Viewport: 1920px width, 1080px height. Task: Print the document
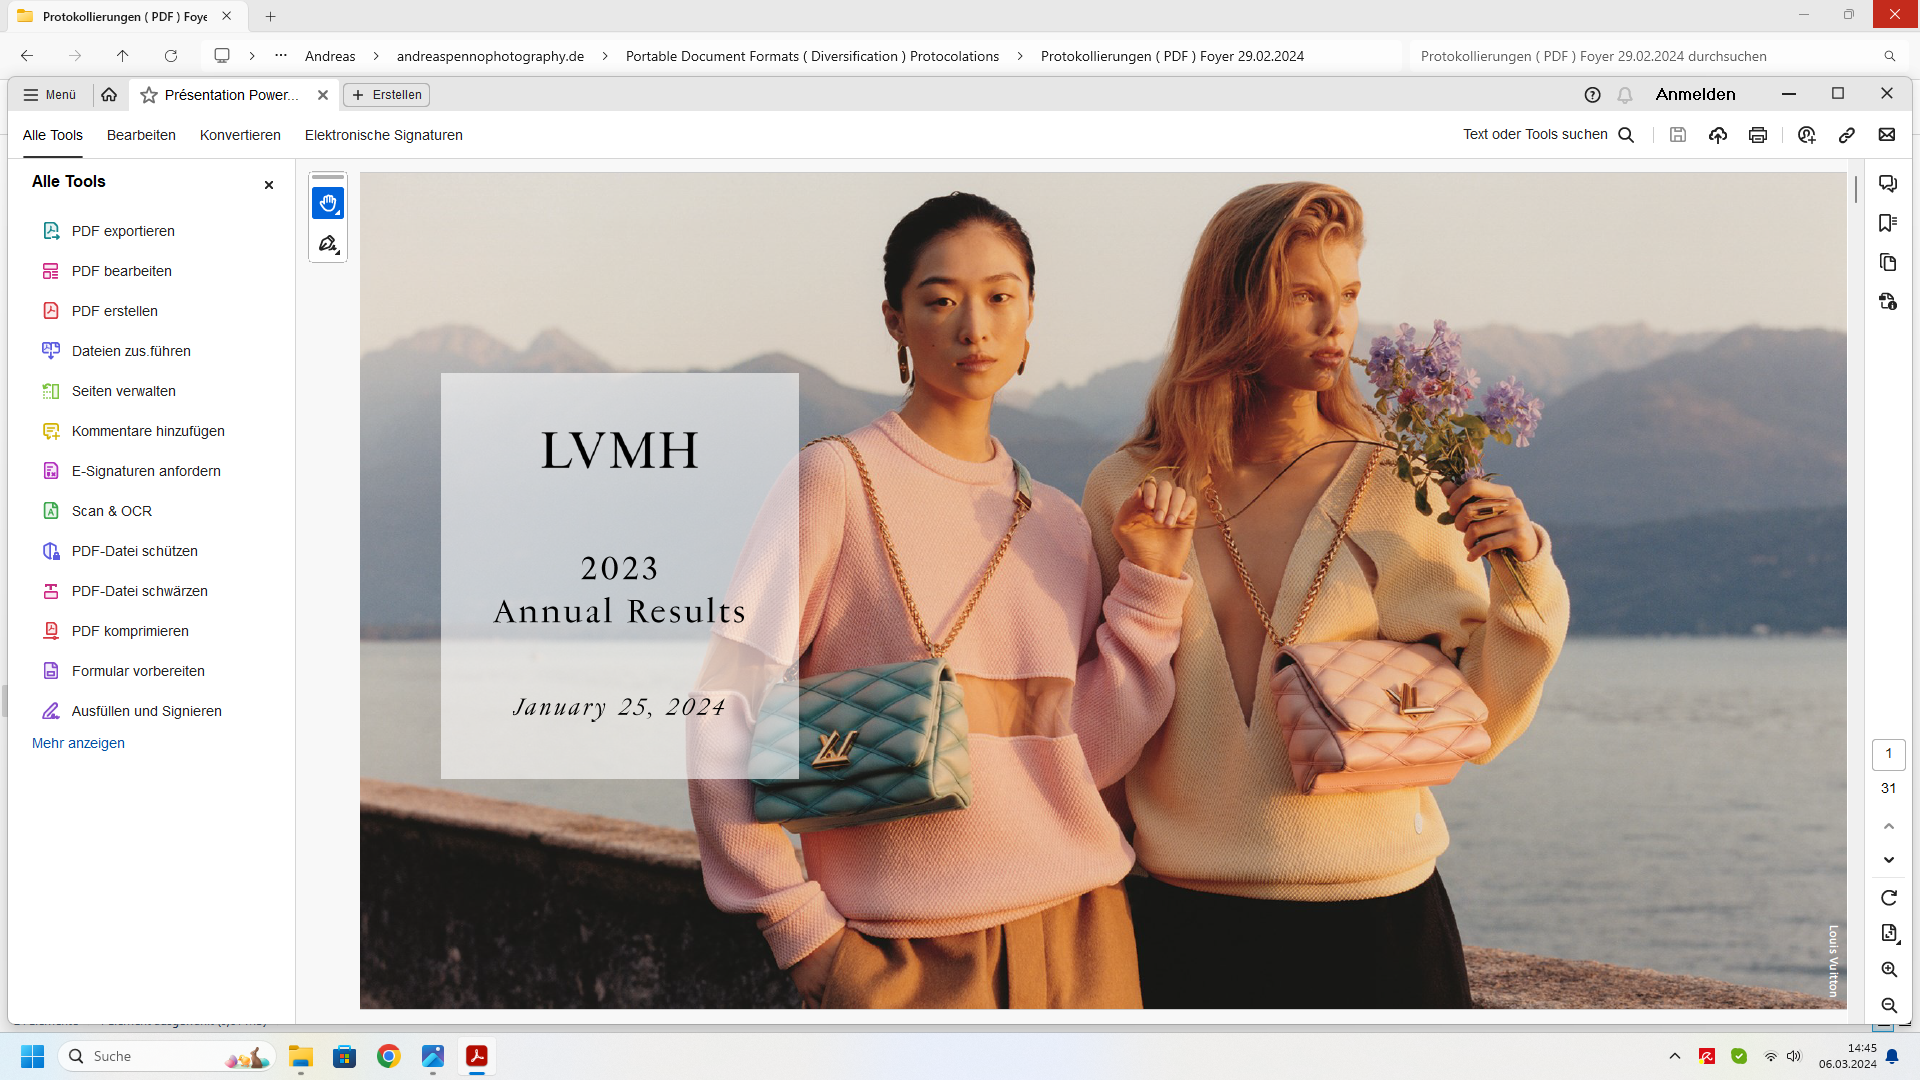point(1758,135)
